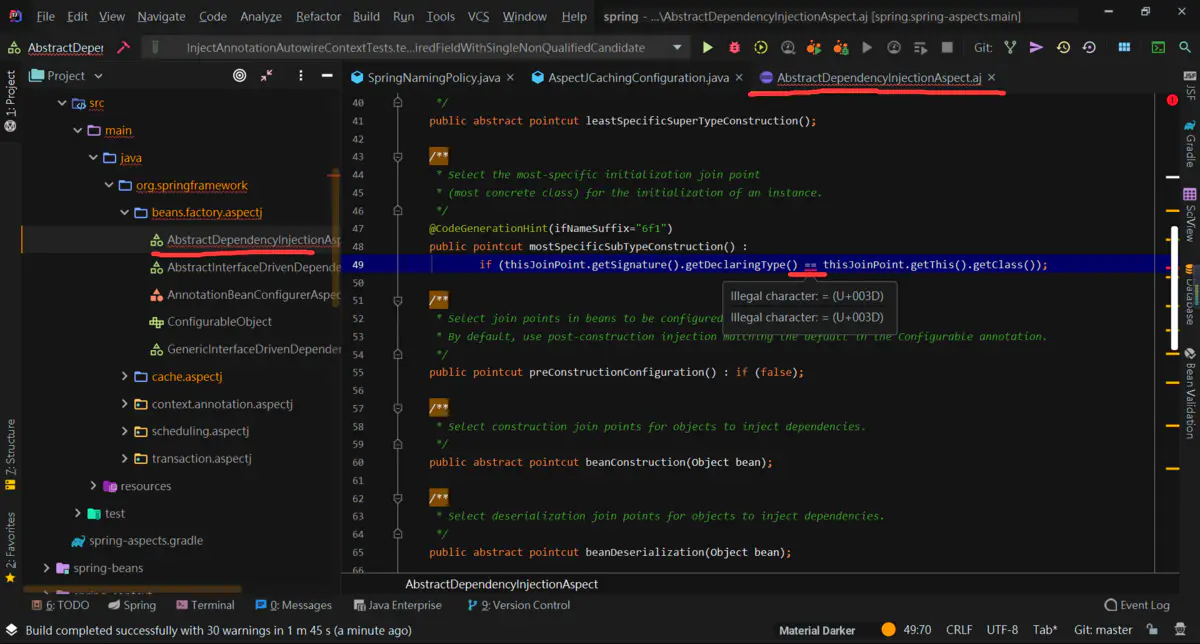1200x644 pixels.
Task: Show Git history with the clock icon
Action: point(1063,48)
